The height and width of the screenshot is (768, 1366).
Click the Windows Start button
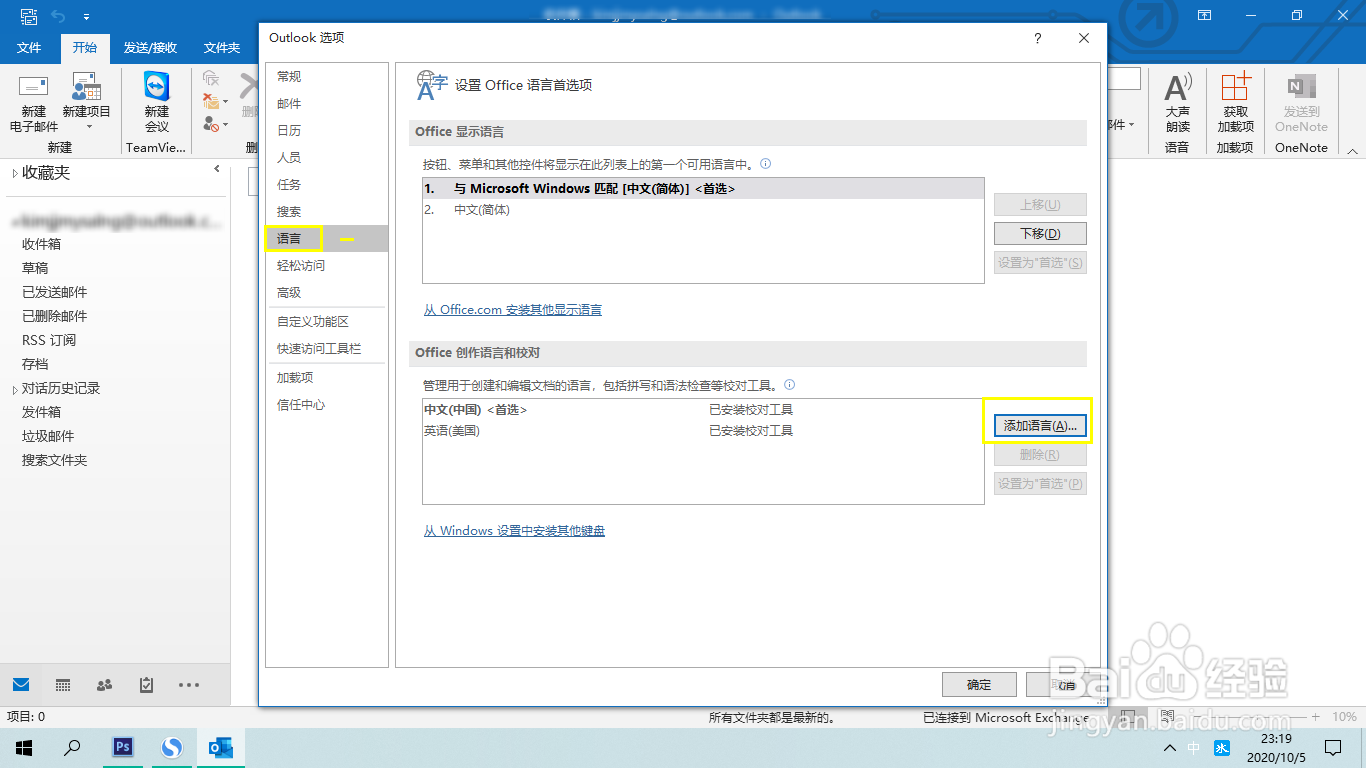[24, 747]
